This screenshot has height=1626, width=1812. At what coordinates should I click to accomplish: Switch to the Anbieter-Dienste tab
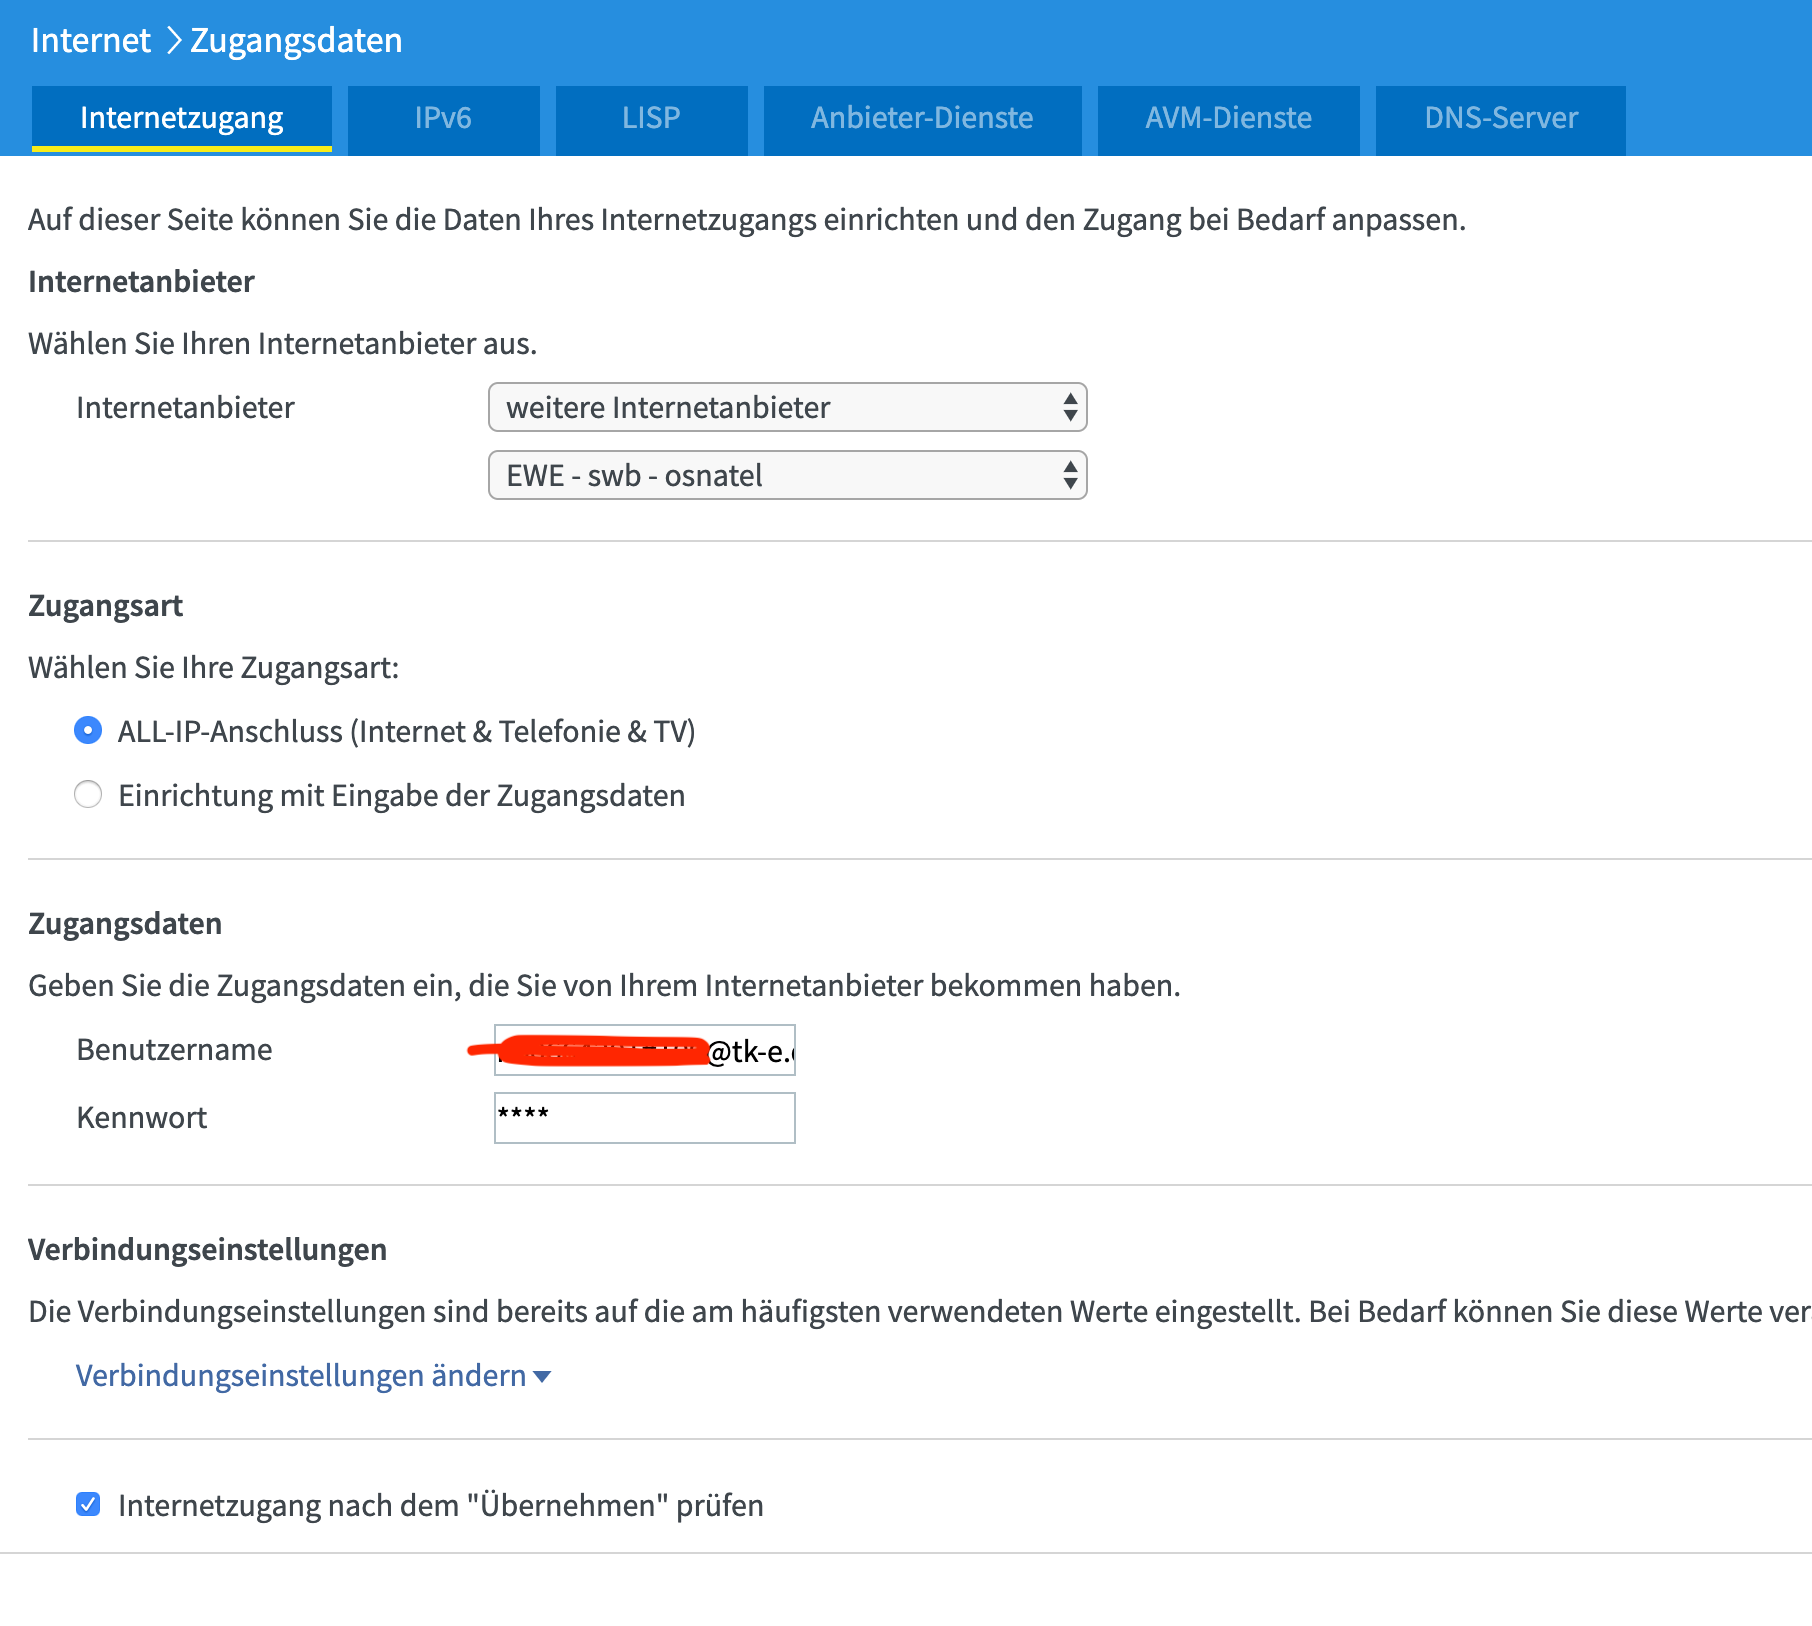[x=921, y=119]
